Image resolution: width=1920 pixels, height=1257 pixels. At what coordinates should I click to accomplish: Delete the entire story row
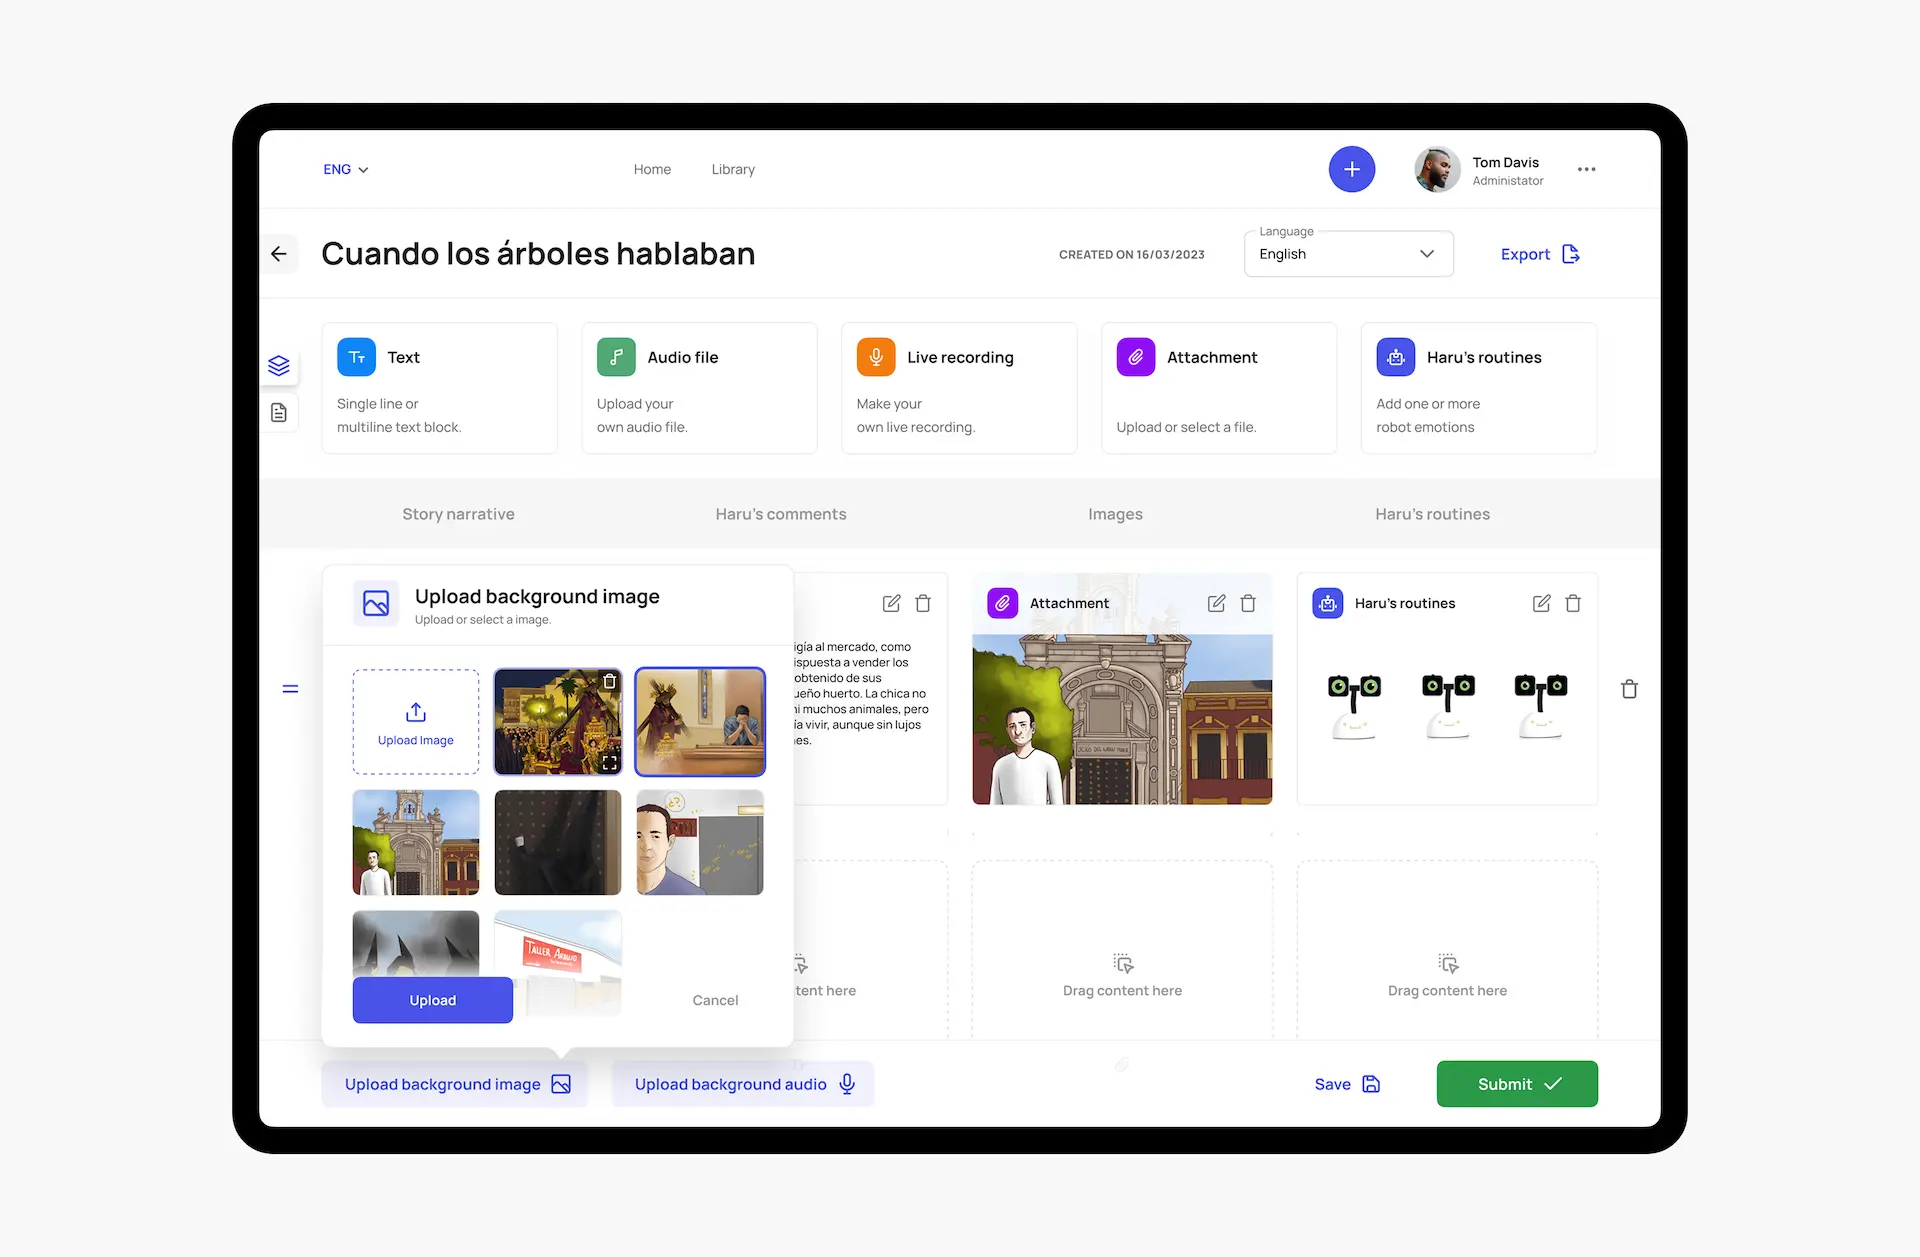1629,689
